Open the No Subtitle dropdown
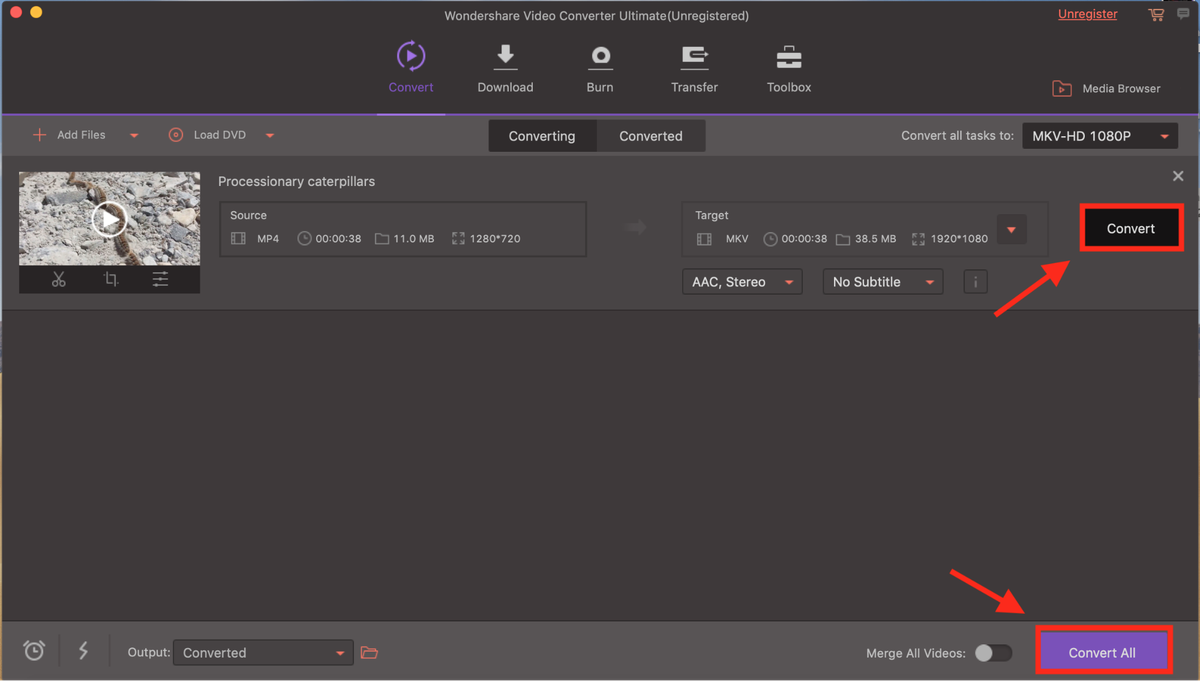This screenshot has height=681, width=1200. pos(882,282)
